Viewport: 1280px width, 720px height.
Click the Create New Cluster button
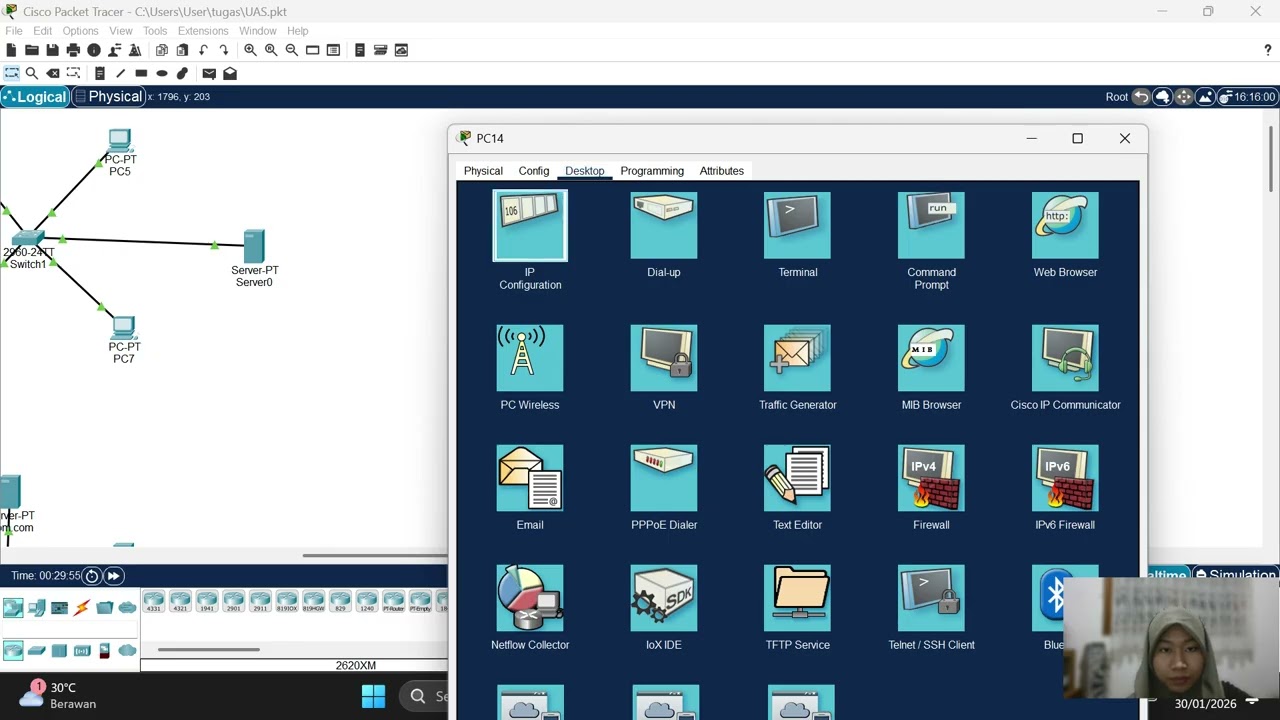click(1162, 97)
